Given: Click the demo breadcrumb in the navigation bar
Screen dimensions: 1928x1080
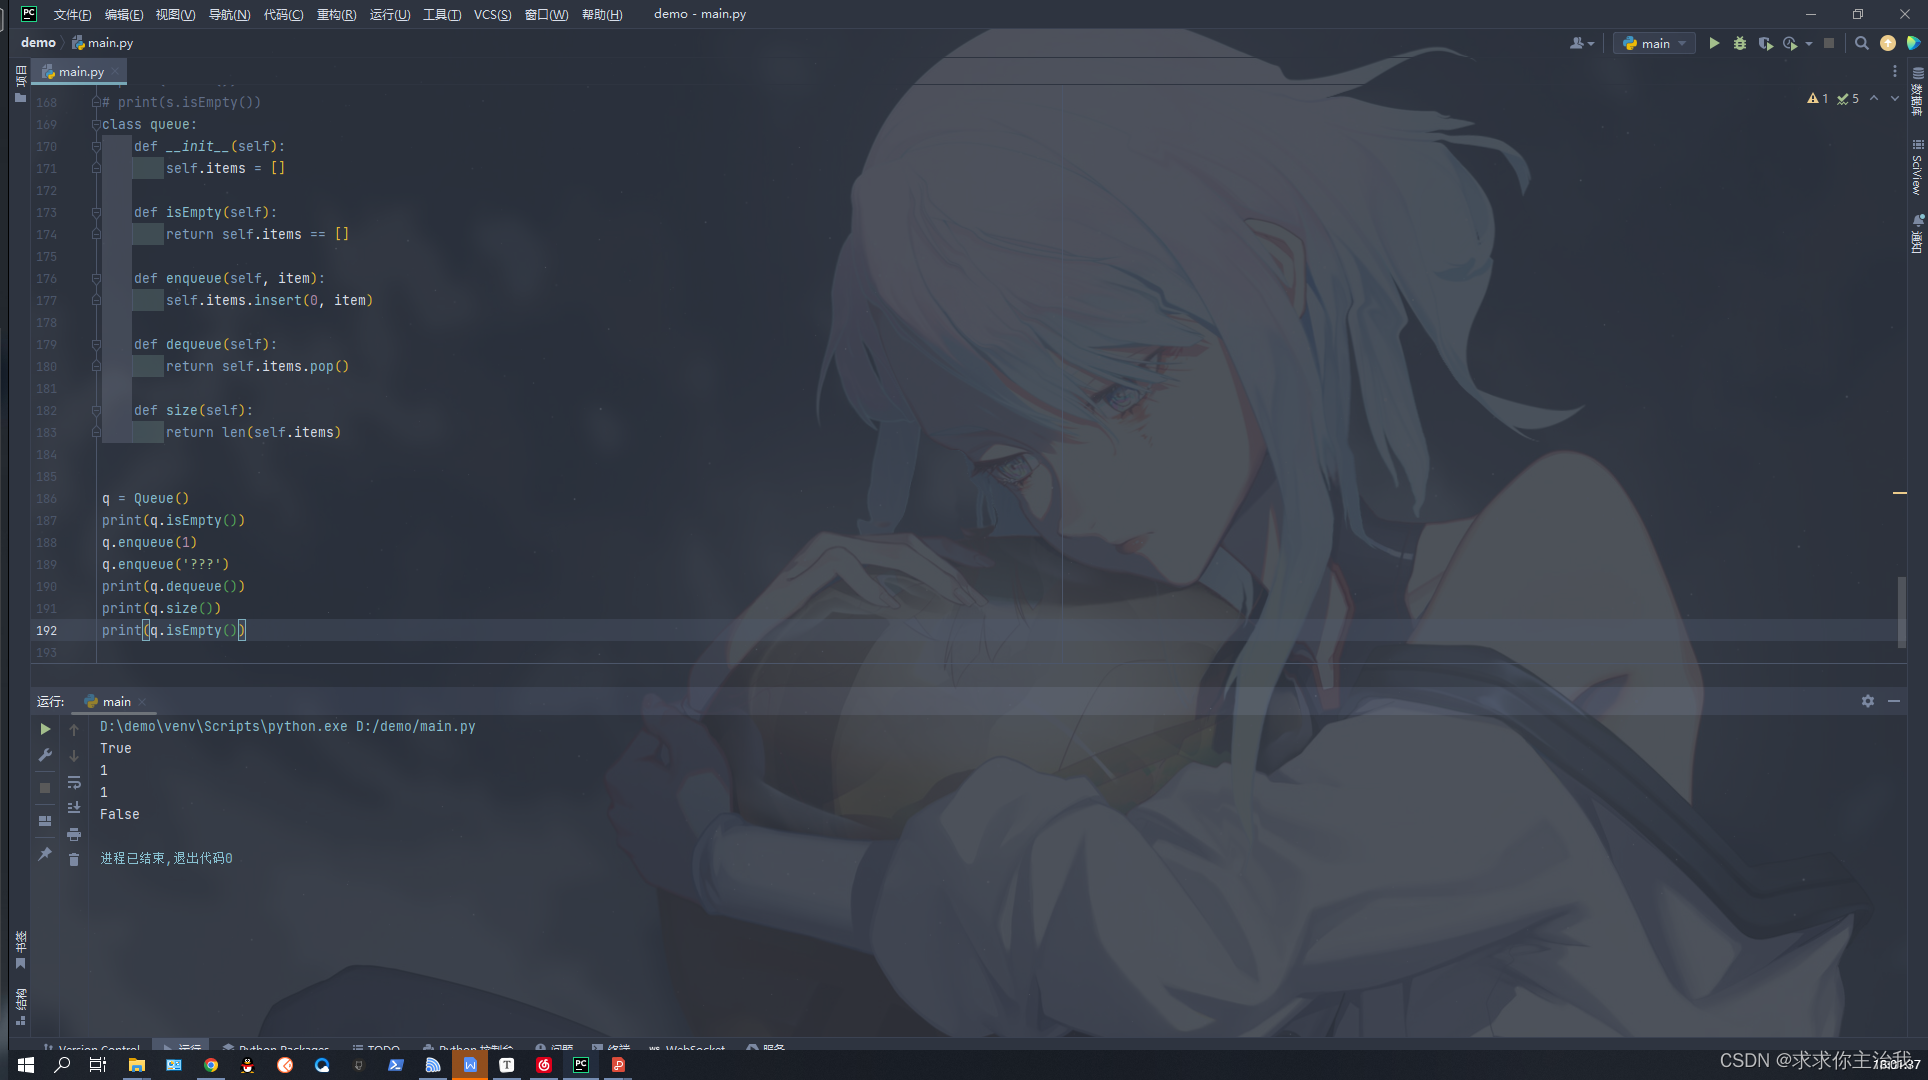Looking at the screenshot, I should tap(38, 43).
